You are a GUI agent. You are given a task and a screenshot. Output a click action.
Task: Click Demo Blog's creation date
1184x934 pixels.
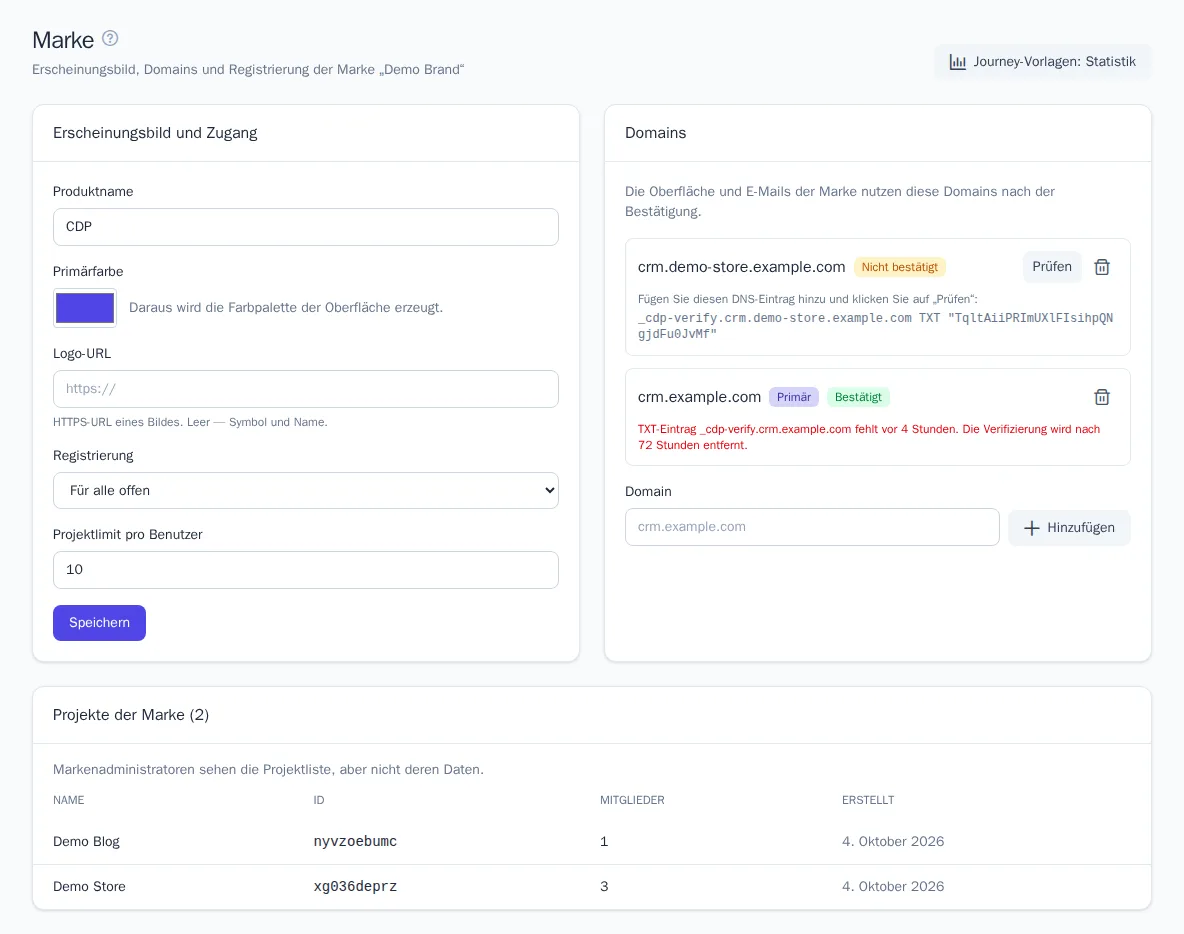click(x=893, y=842)
